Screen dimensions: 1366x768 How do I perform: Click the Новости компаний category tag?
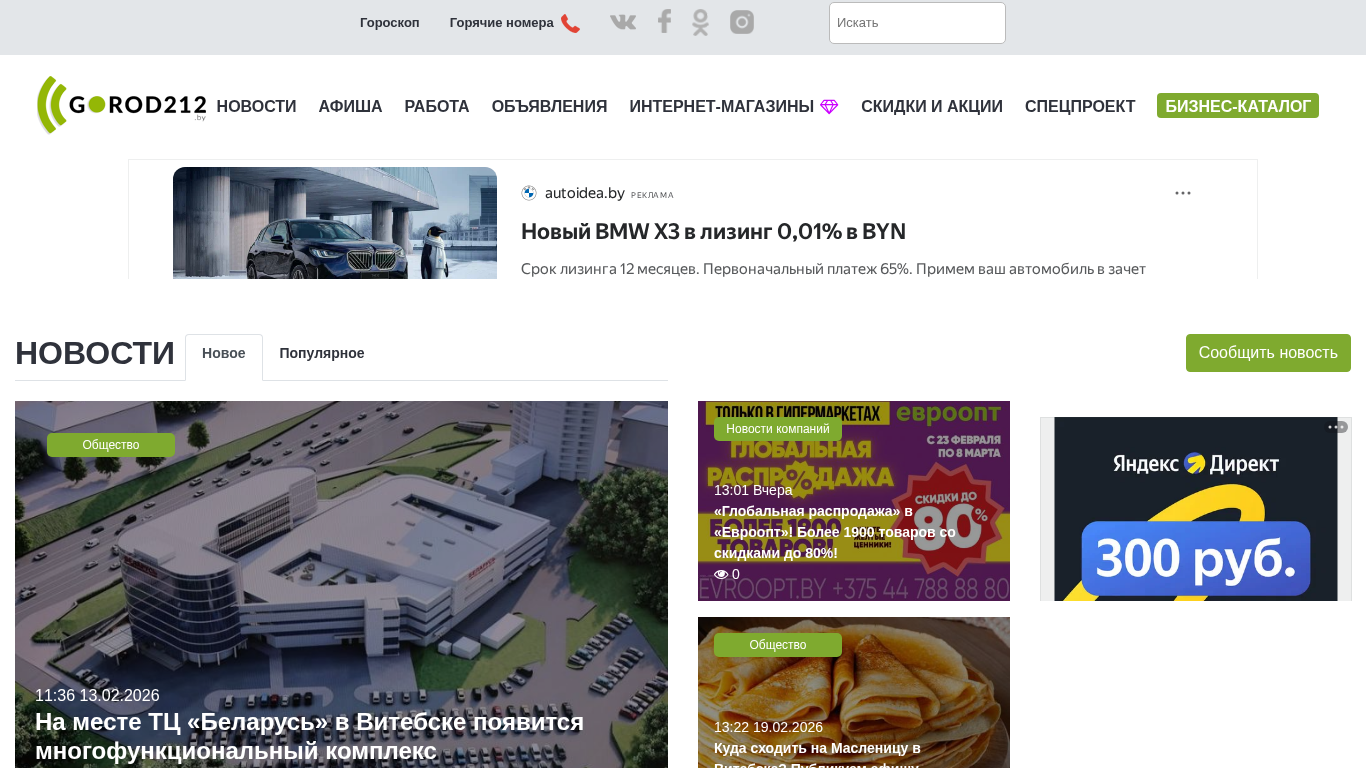pyautogui.click(x=778, y=429)
